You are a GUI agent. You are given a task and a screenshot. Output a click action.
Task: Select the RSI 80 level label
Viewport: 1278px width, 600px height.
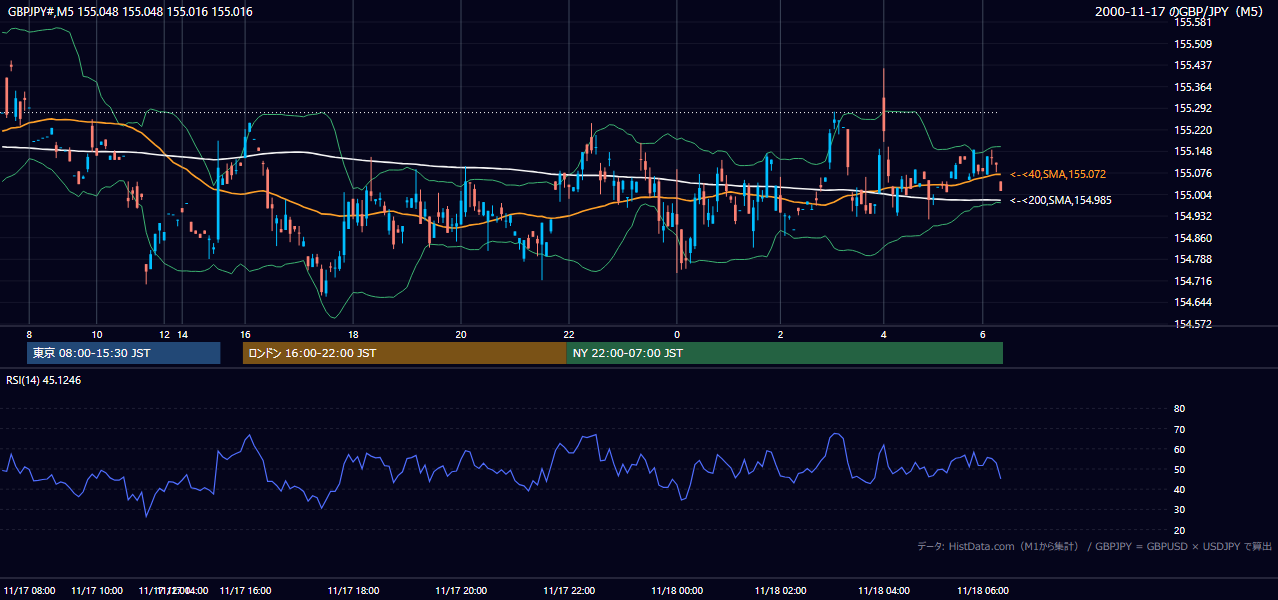tap(1179, 409)
